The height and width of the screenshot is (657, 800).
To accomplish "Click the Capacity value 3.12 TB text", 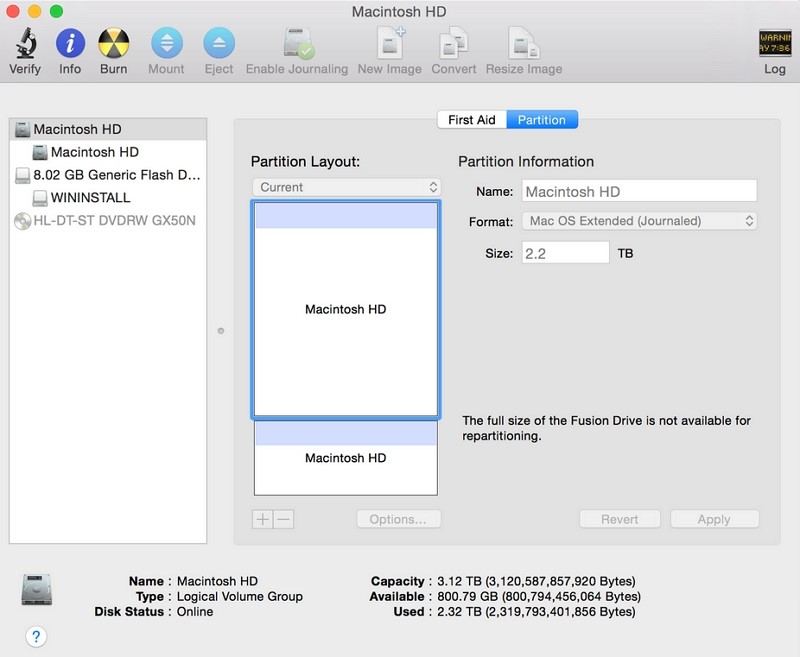I will pyautogui.click(x=536, y=582).
